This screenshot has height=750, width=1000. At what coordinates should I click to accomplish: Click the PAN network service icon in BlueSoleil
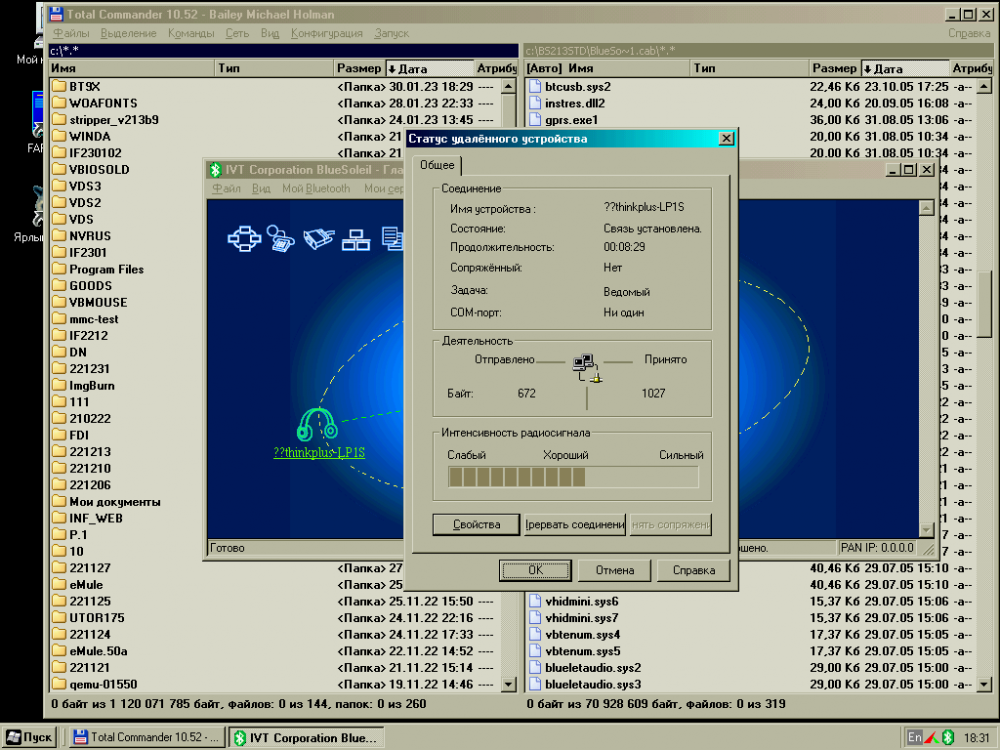[x=243, y=238]
